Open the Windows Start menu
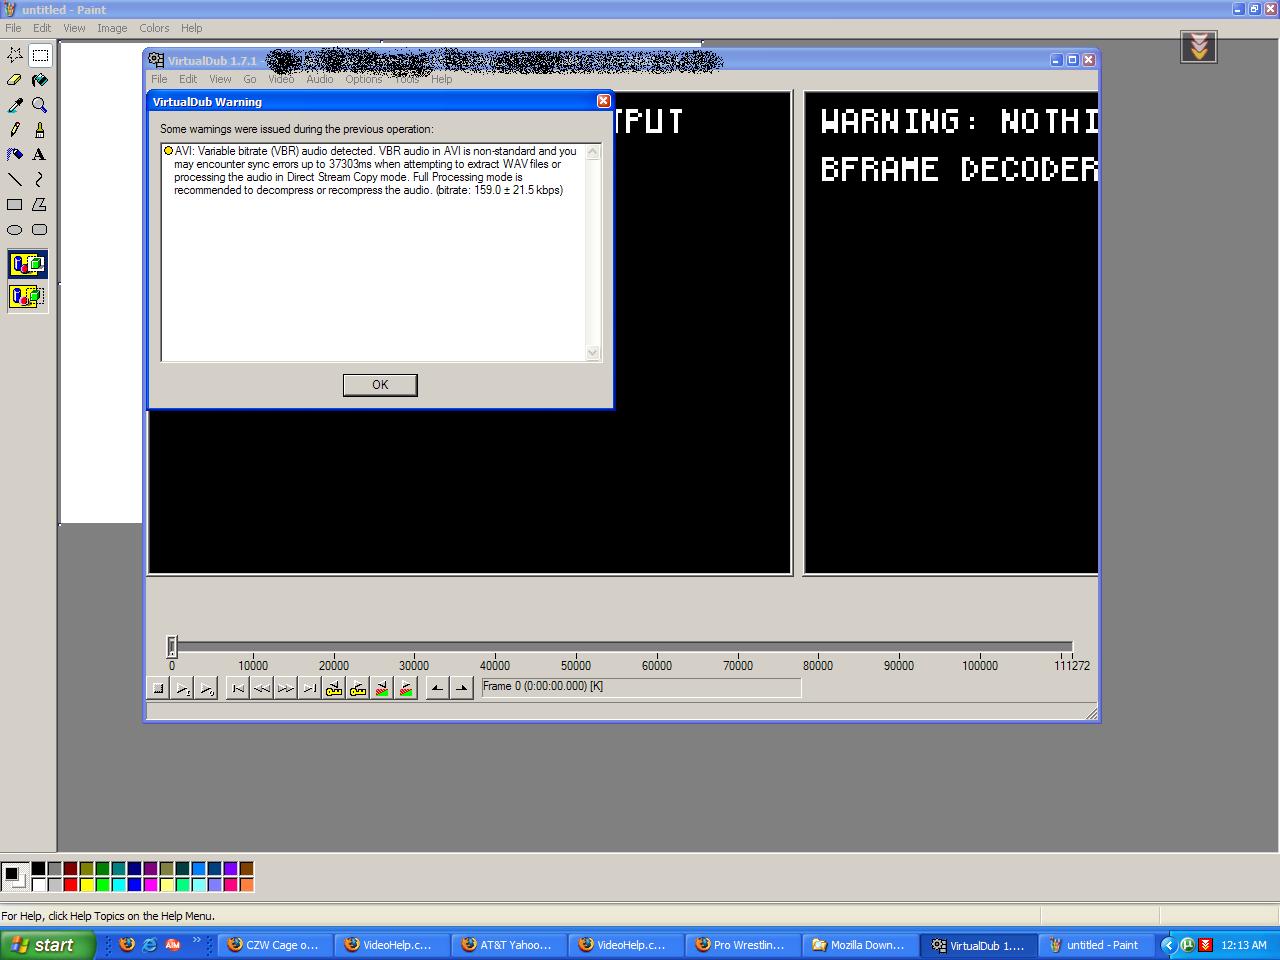 click(x=48, y=945)
